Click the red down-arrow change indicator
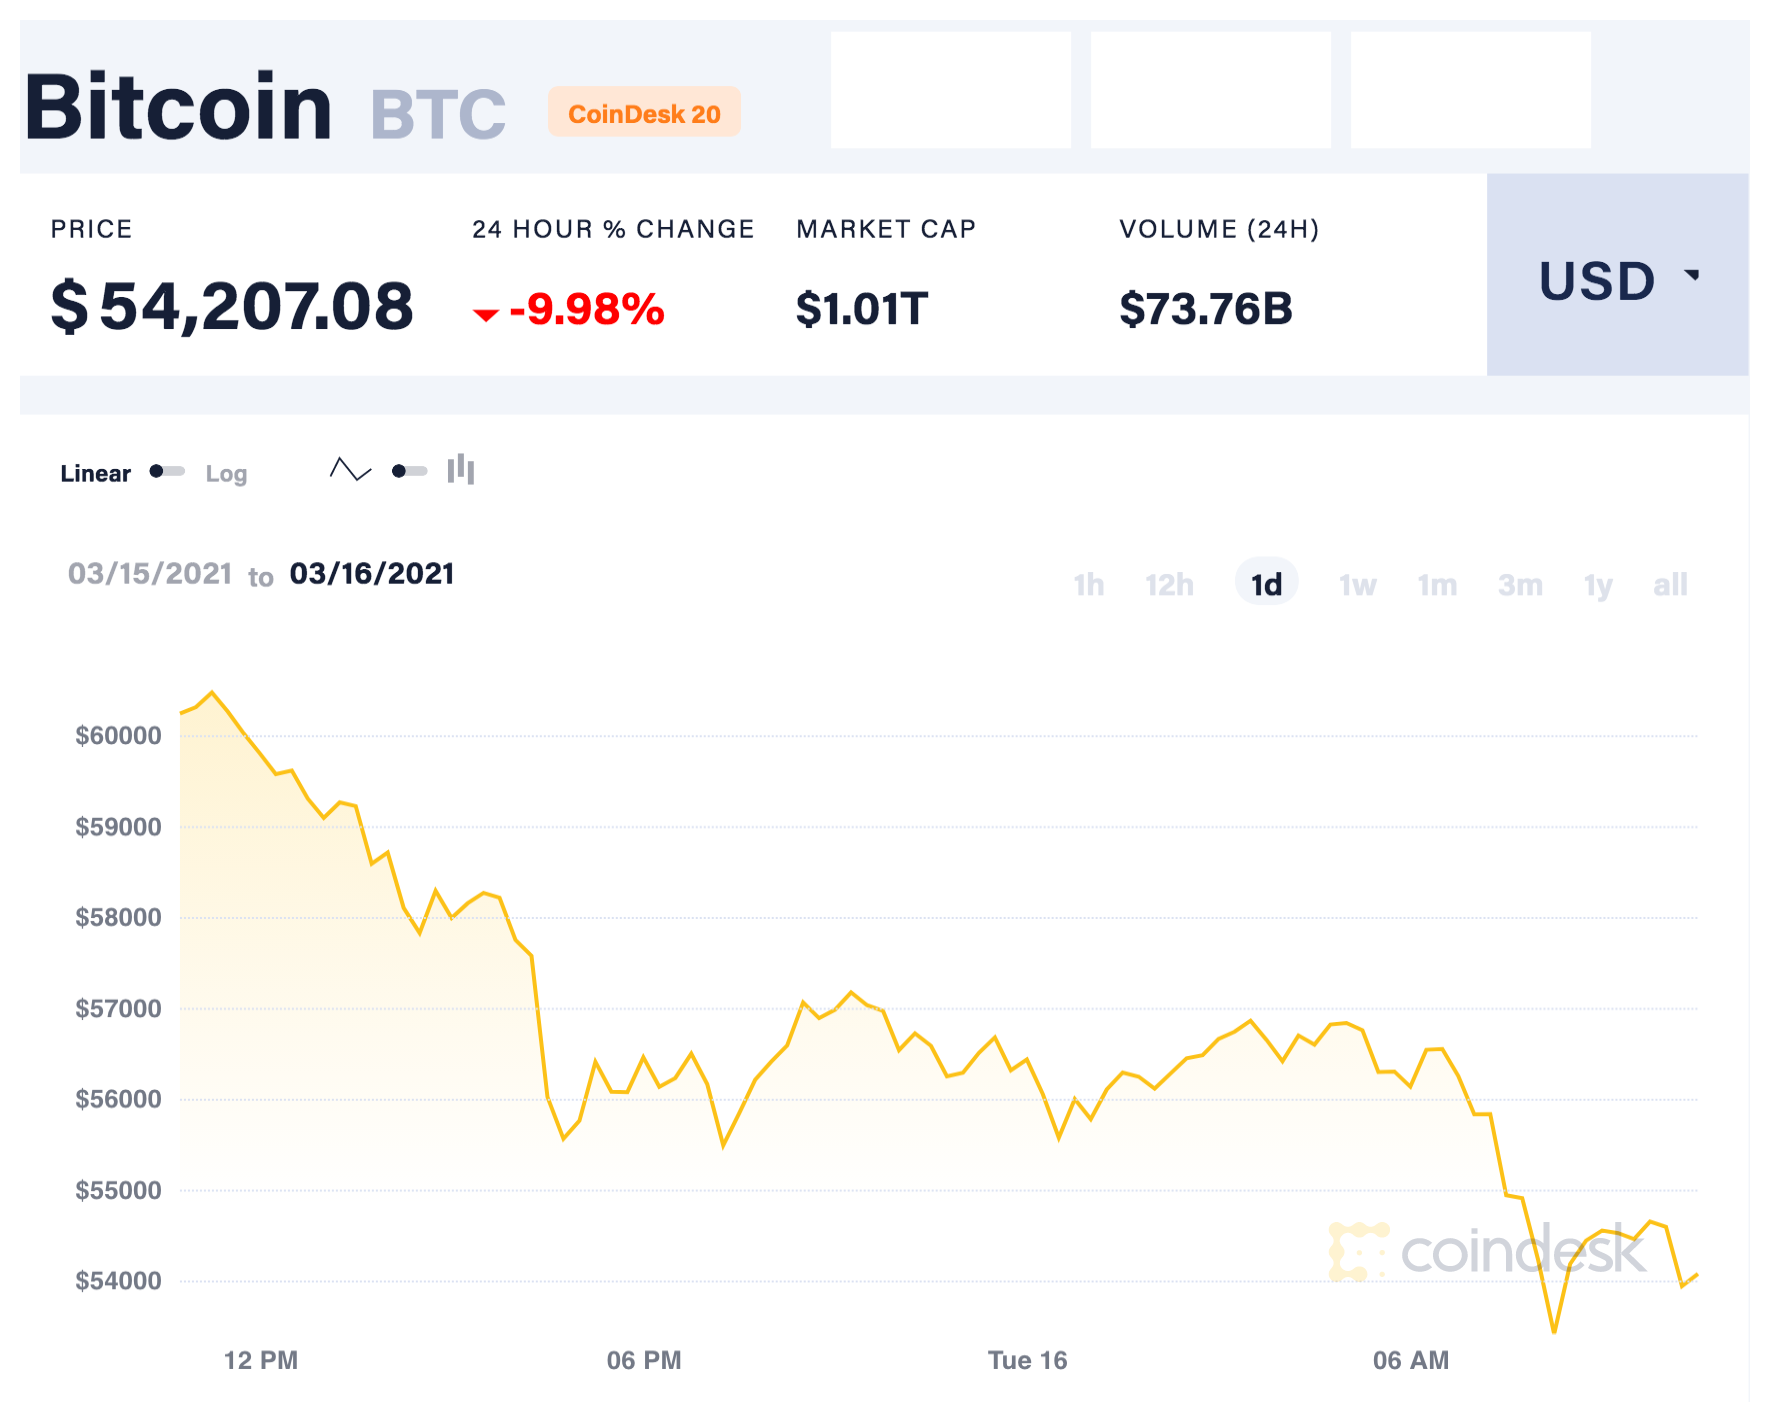The height and width of the screenshot is (1408, 1770). [486, 315]
